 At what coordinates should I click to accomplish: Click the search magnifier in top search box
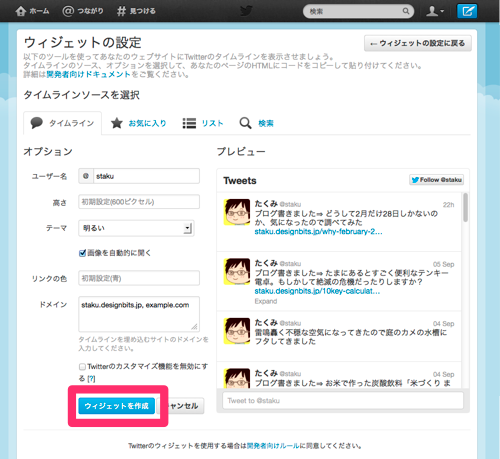(406, 11)
